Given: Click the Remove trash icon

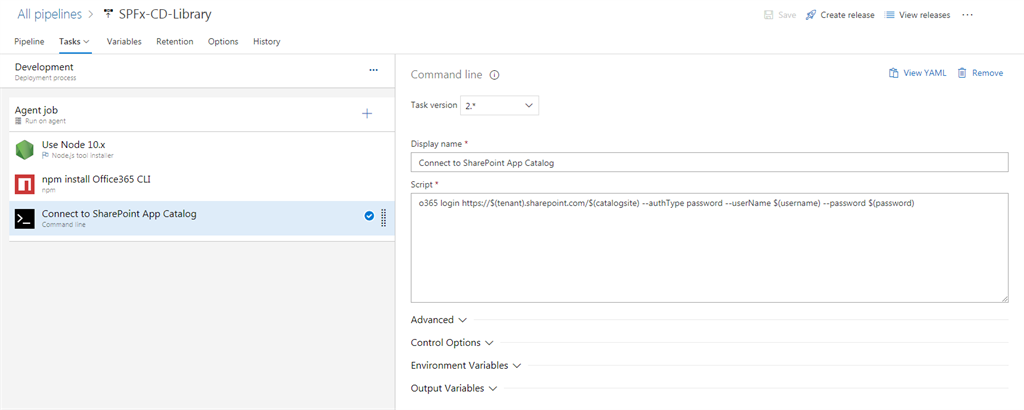Looking at the screenshot, I should (x=962, y=73).
